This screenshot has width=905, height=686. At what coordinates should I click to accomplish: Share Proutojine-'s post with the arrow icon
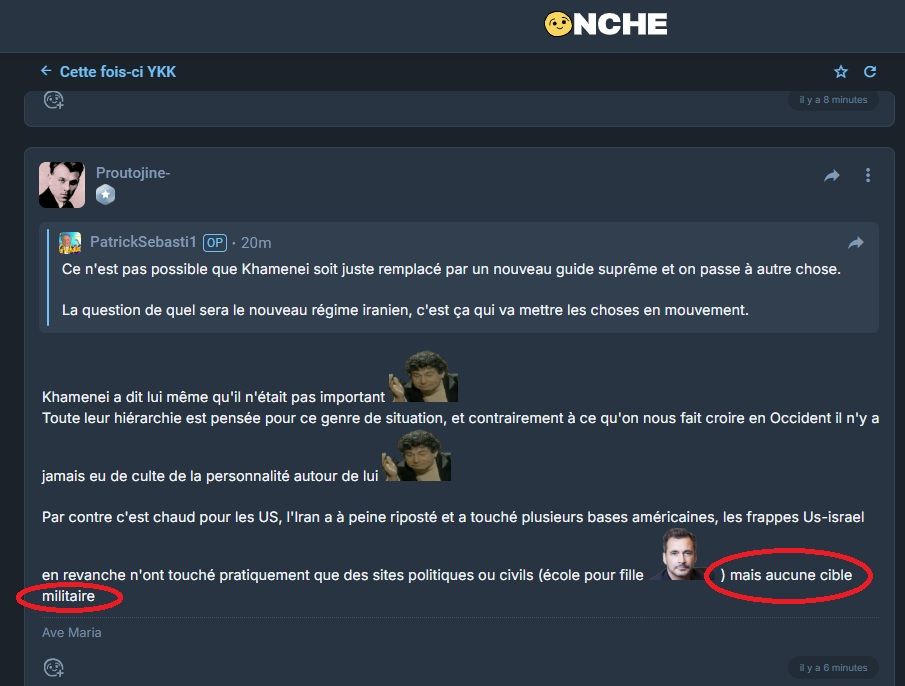click(832, 175)
